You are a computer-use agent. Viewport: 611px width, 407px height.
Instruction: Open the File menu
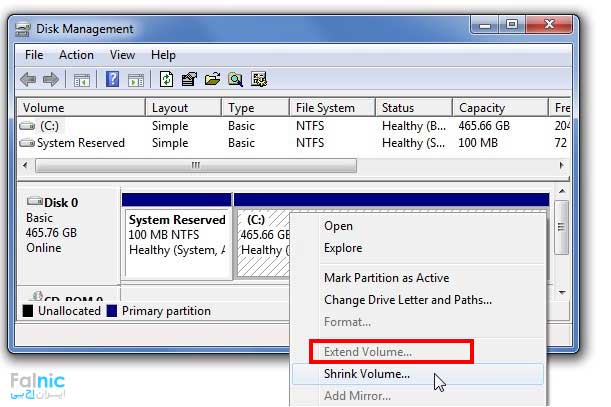pos(34,55)
